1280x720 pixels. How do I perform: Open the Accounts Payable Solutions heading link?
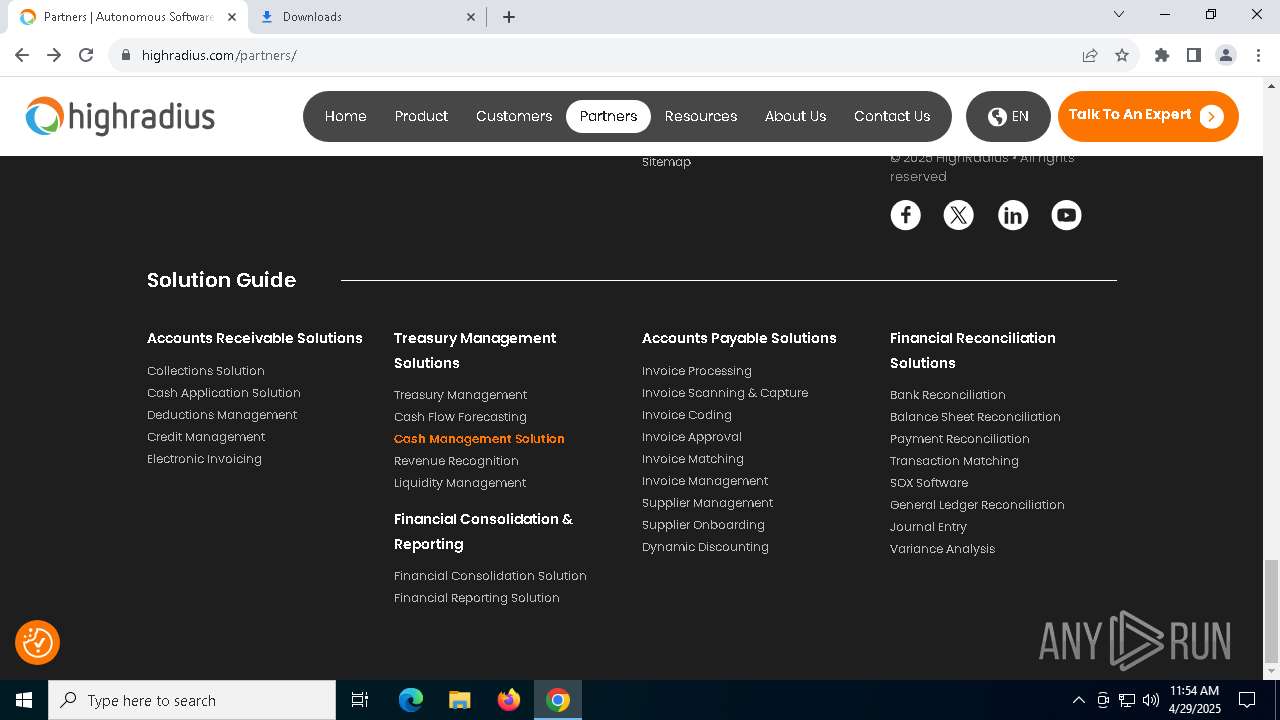[x=739, y=338]
